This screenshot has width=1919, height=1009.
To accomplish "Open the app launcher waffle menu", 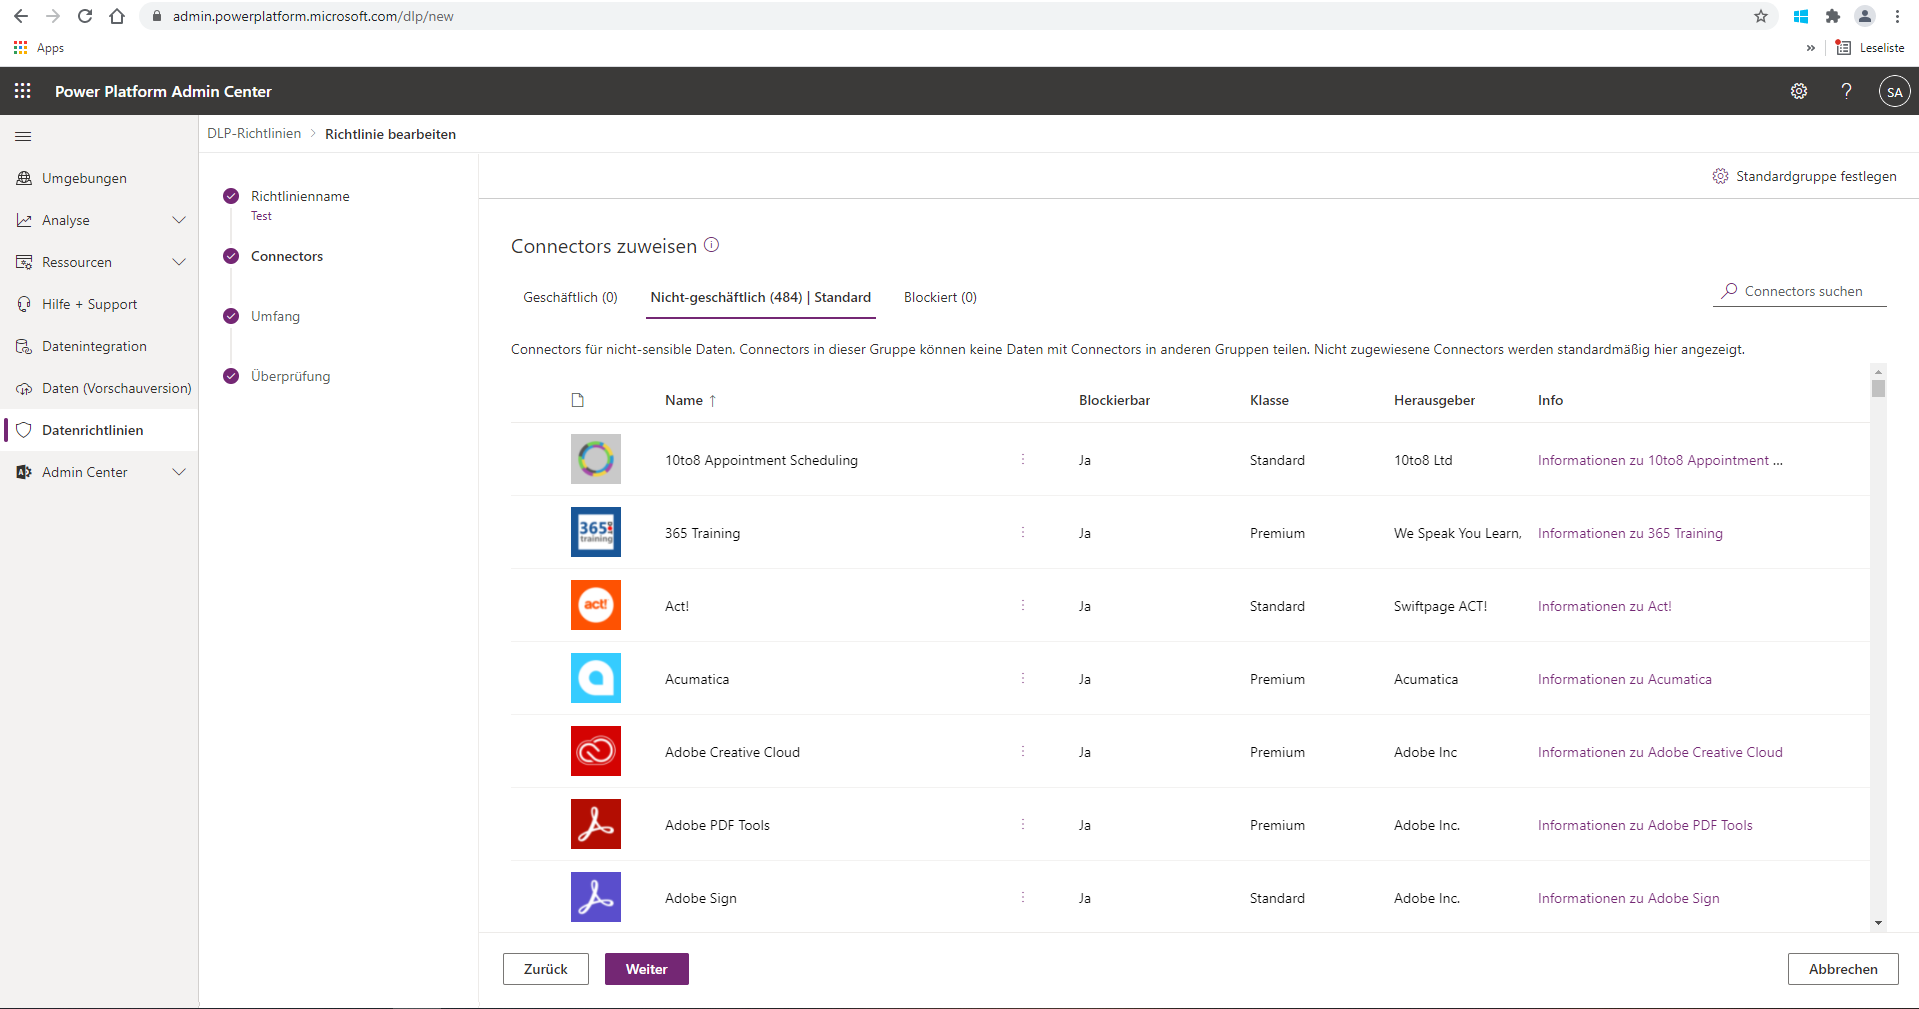I will 23,91.
